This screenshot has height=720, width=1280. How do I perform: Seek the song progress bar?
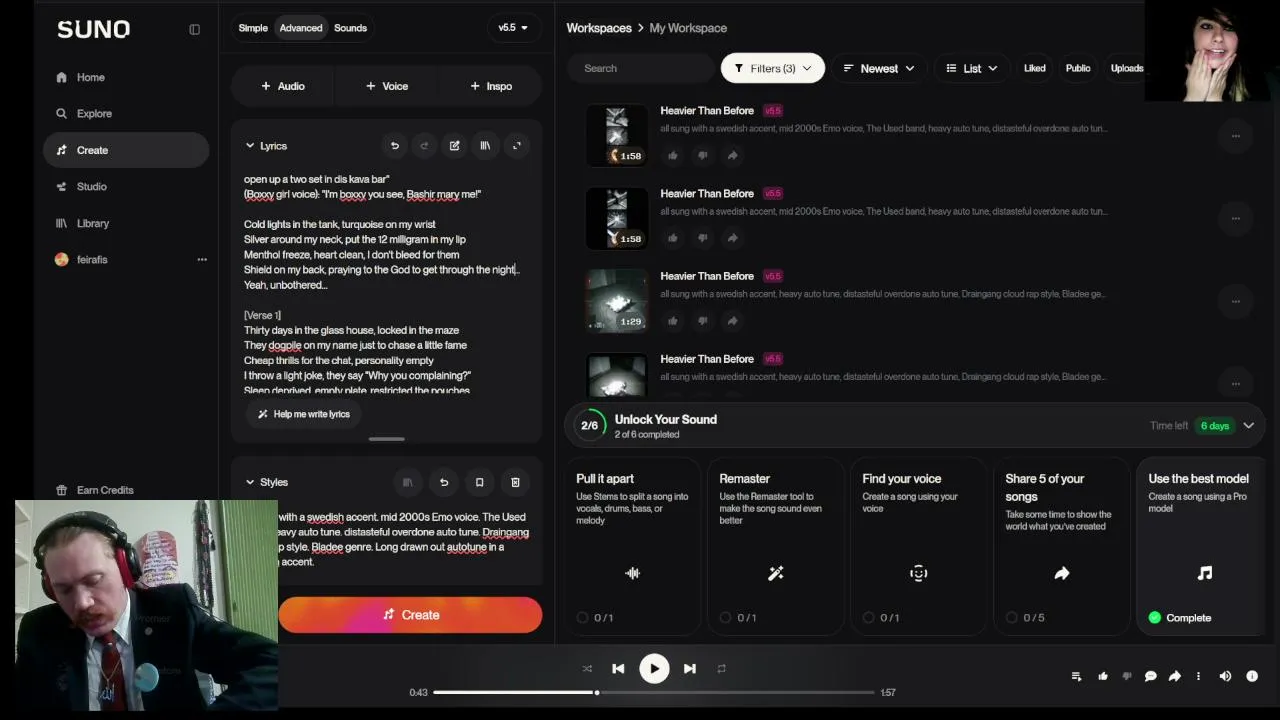point(654,692)
